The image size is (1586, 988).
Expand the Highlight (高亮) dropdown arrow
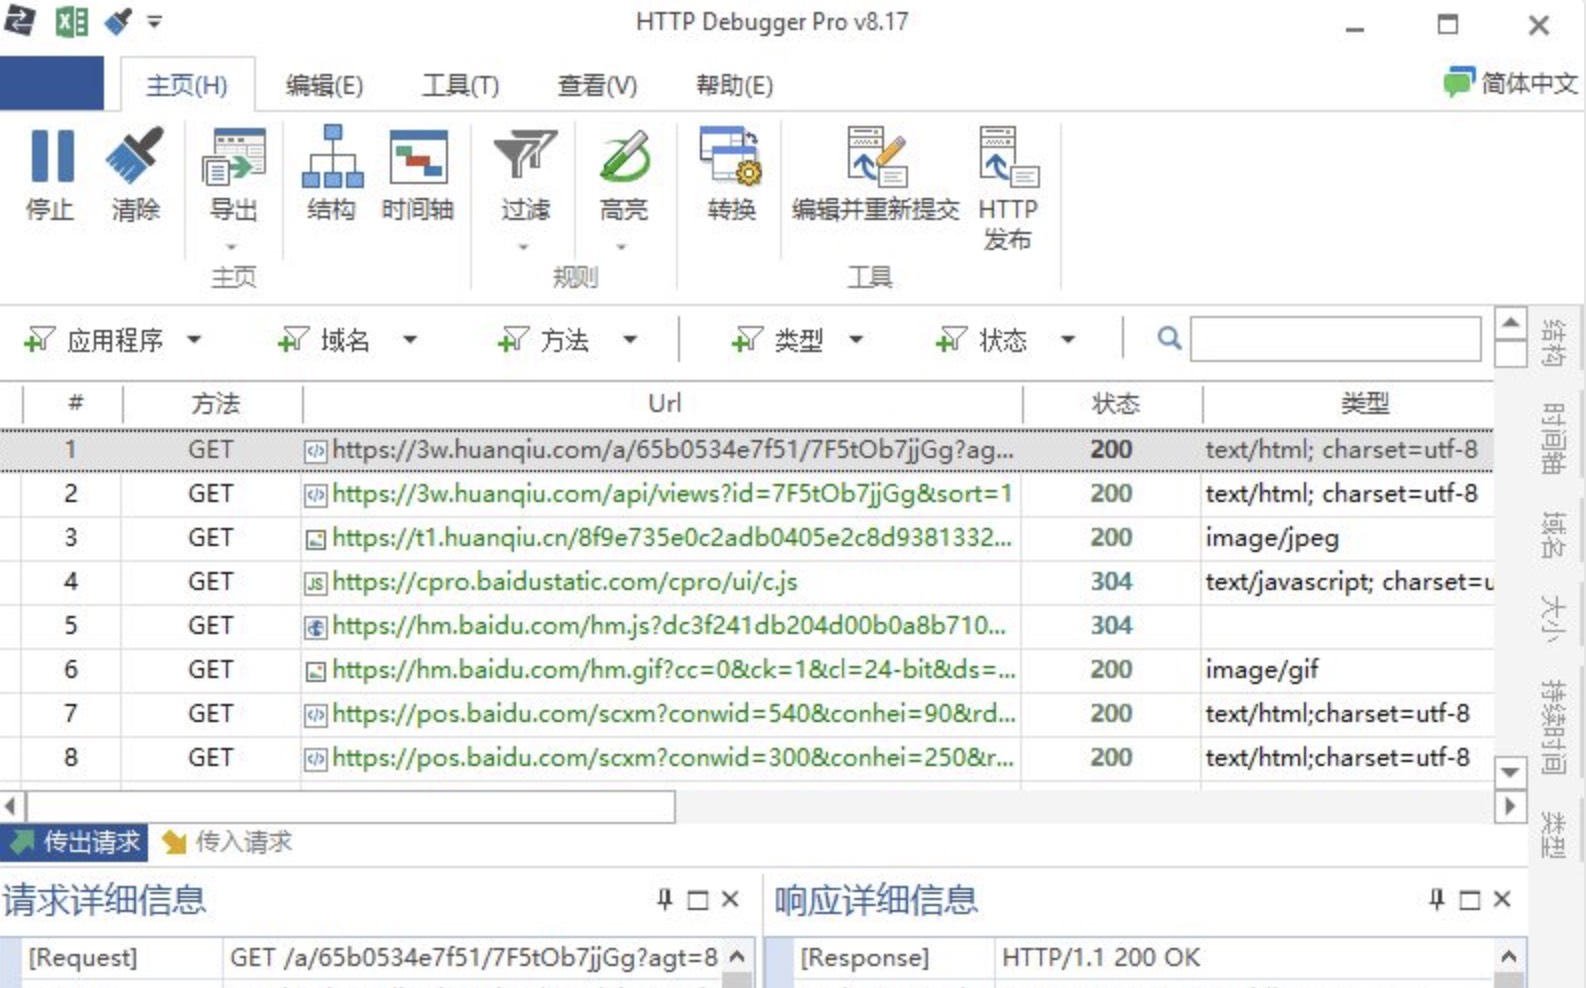click(621, 246)
